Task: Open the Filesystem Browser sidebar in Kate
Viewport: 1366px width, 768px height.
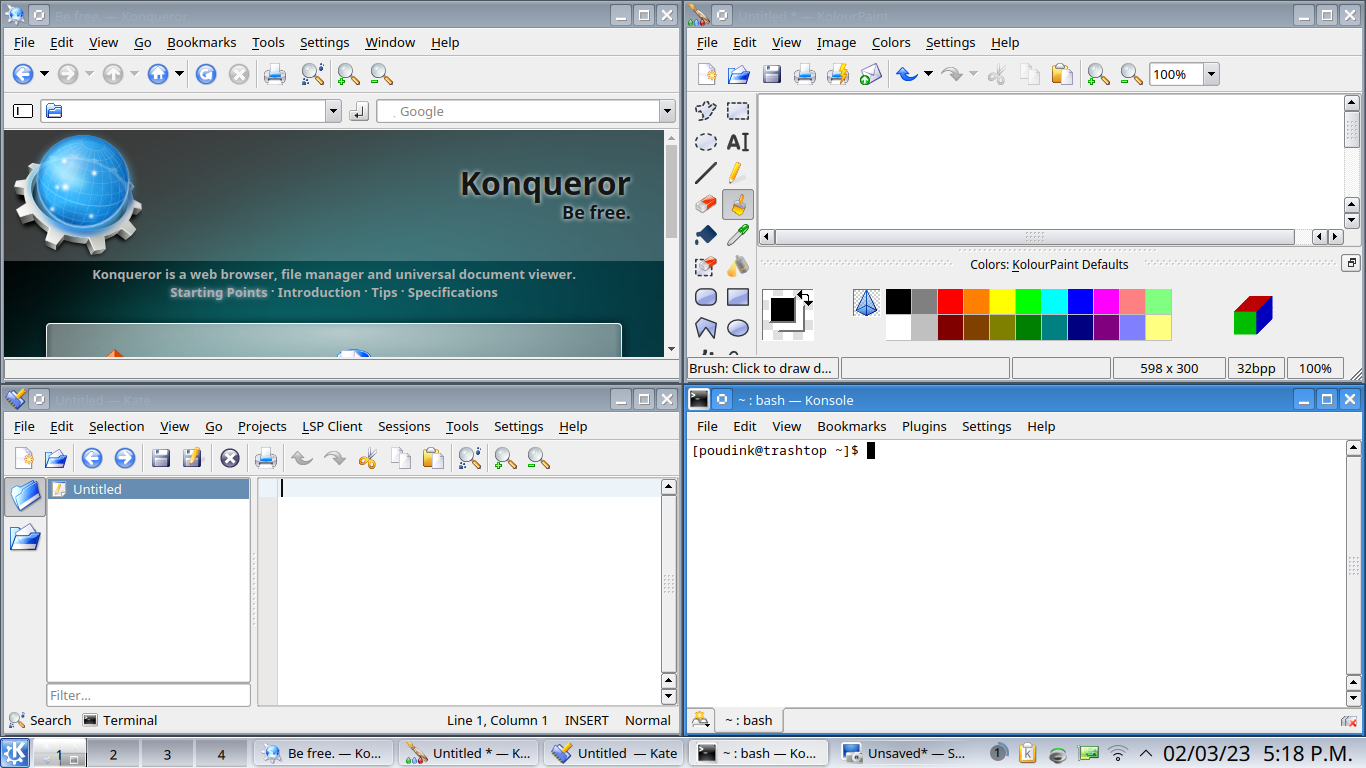Action: coord(25,539)
